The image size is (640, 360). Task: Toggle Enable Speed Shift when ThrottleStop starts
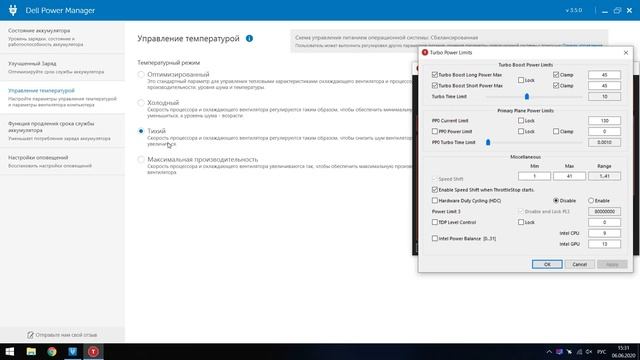click(435, 190)
